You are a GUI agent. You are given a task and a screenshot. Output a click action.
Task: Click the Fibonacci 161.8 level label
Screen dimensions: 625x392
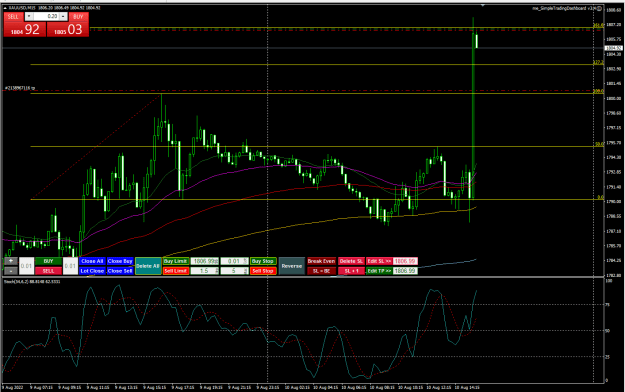[598, 25]
